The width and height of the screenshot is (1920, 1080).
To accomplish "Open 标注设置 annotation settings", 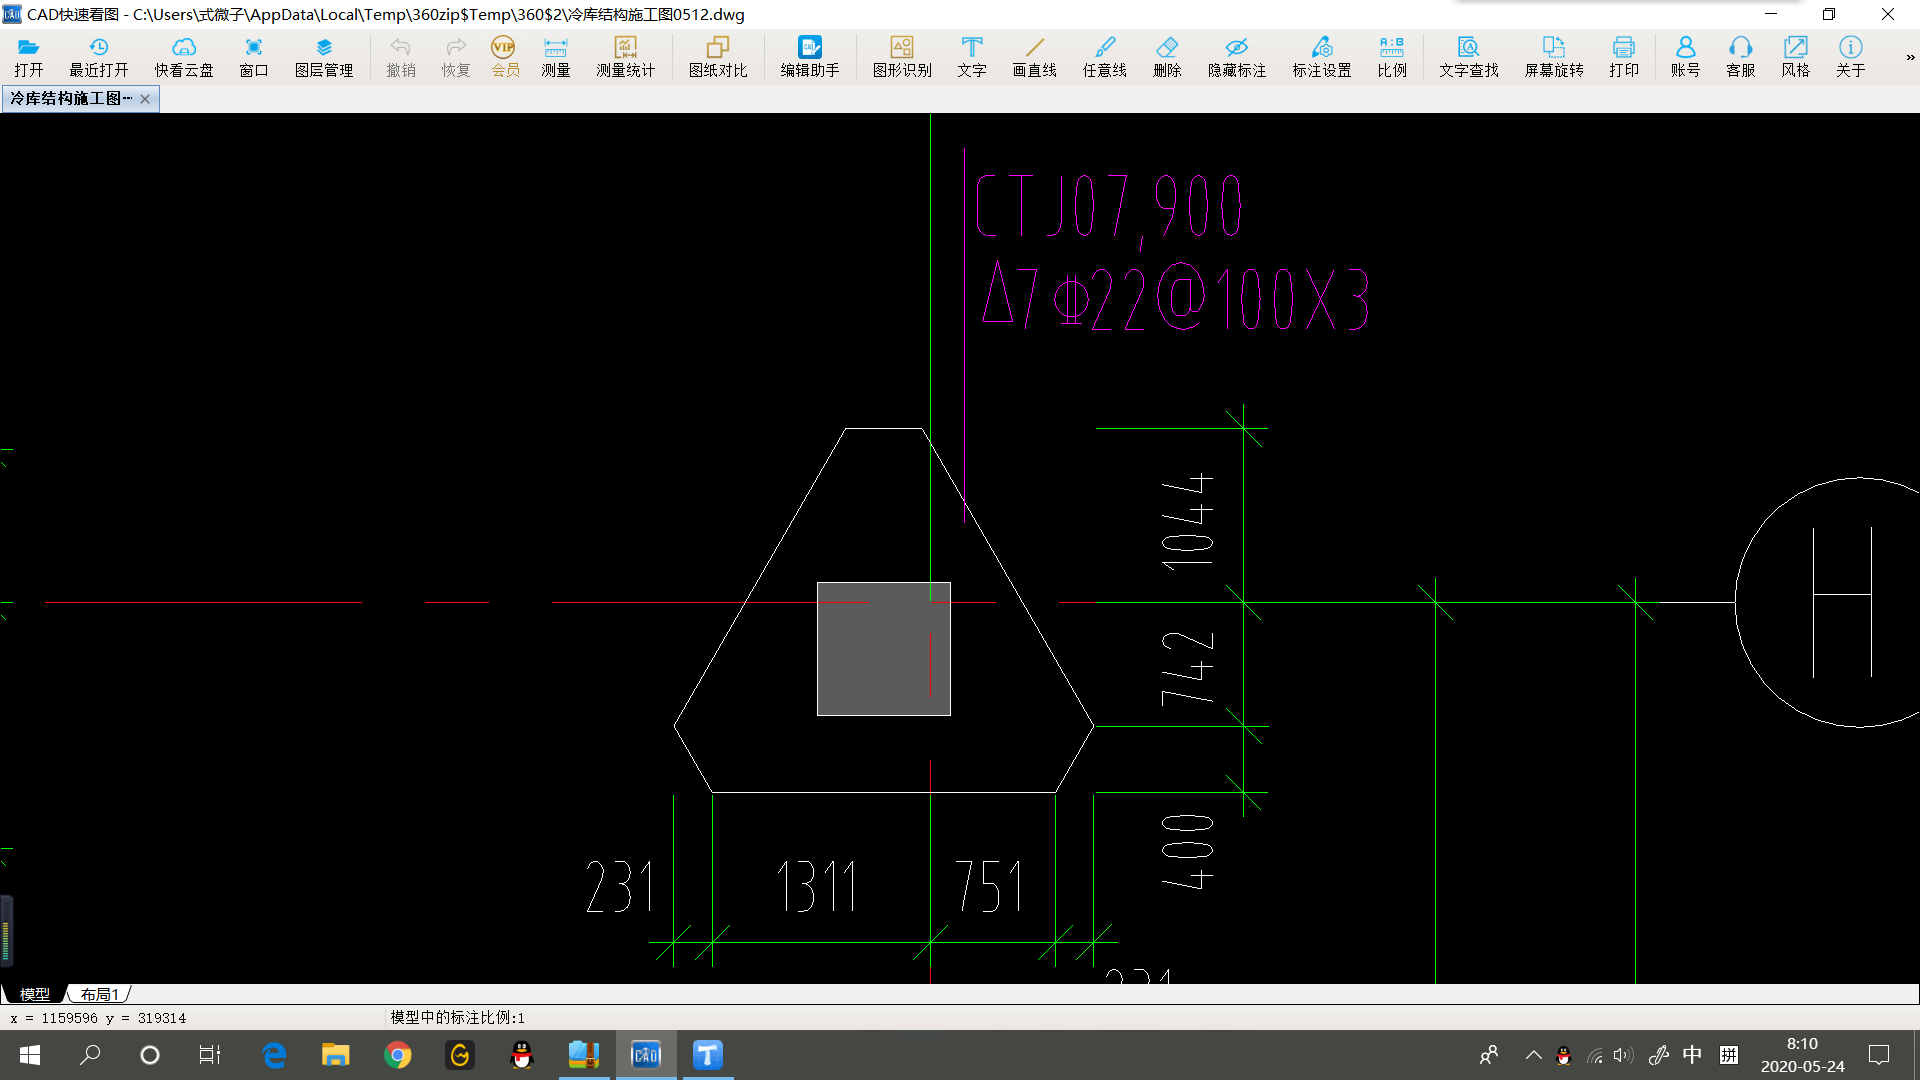I will 1322,57.
